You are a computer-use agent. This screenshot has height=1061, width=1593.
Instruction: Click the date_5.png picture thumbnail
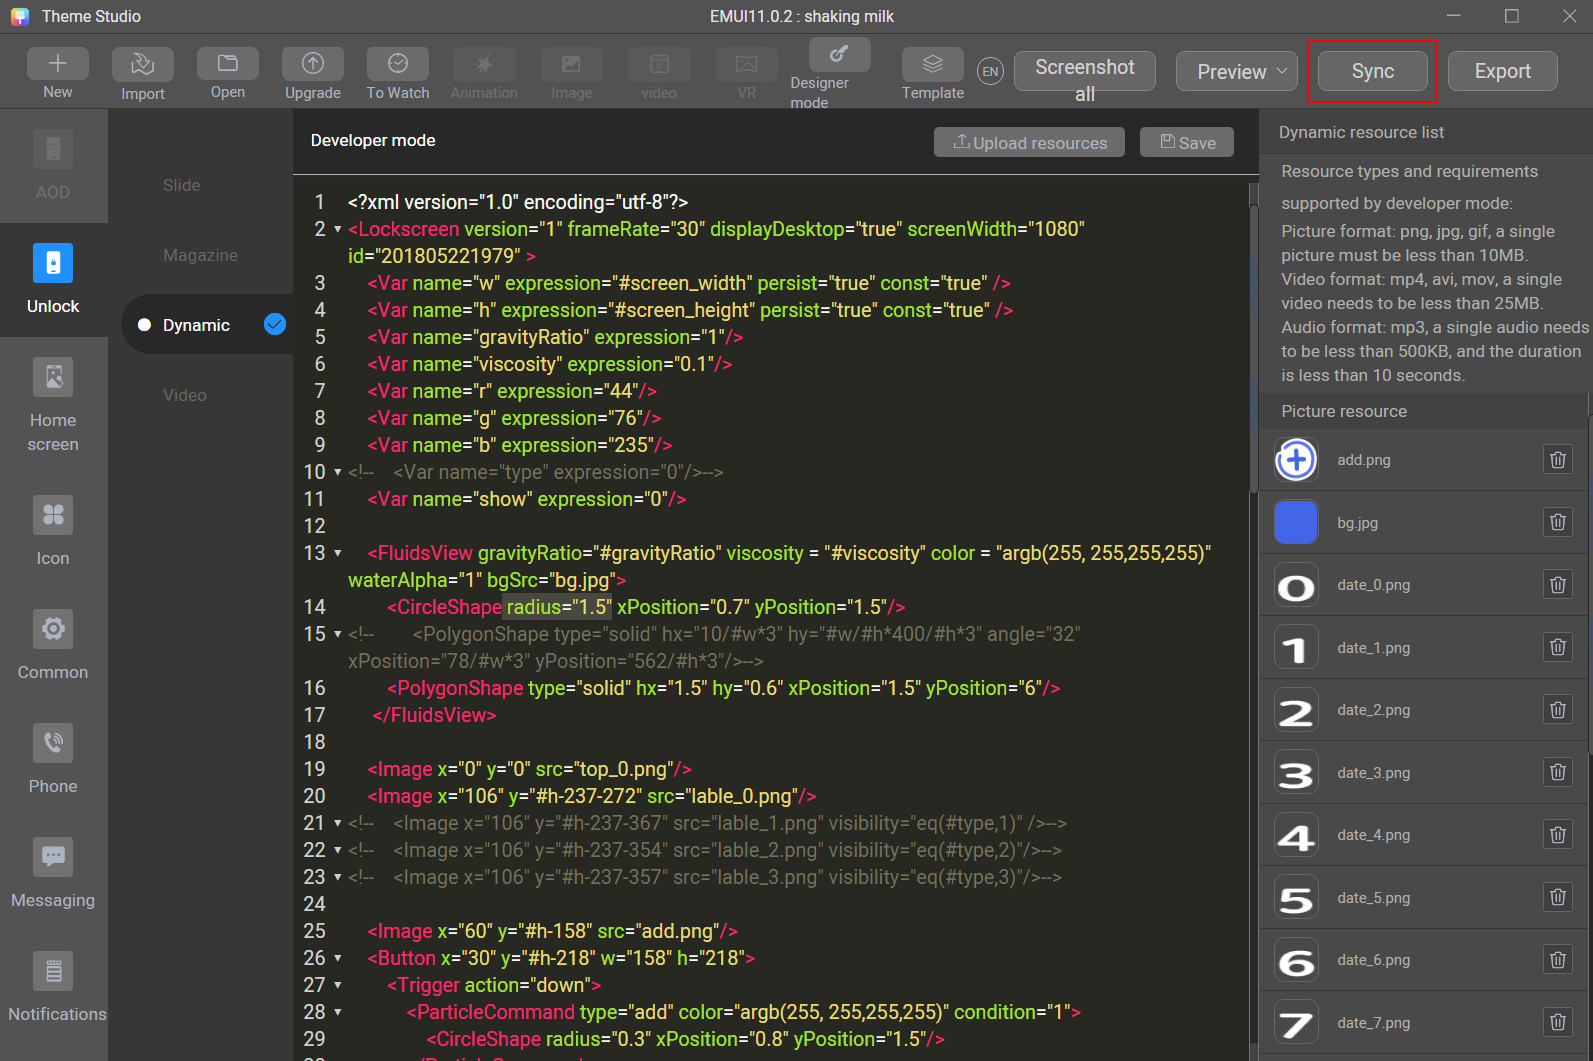tap(1296, 898)
